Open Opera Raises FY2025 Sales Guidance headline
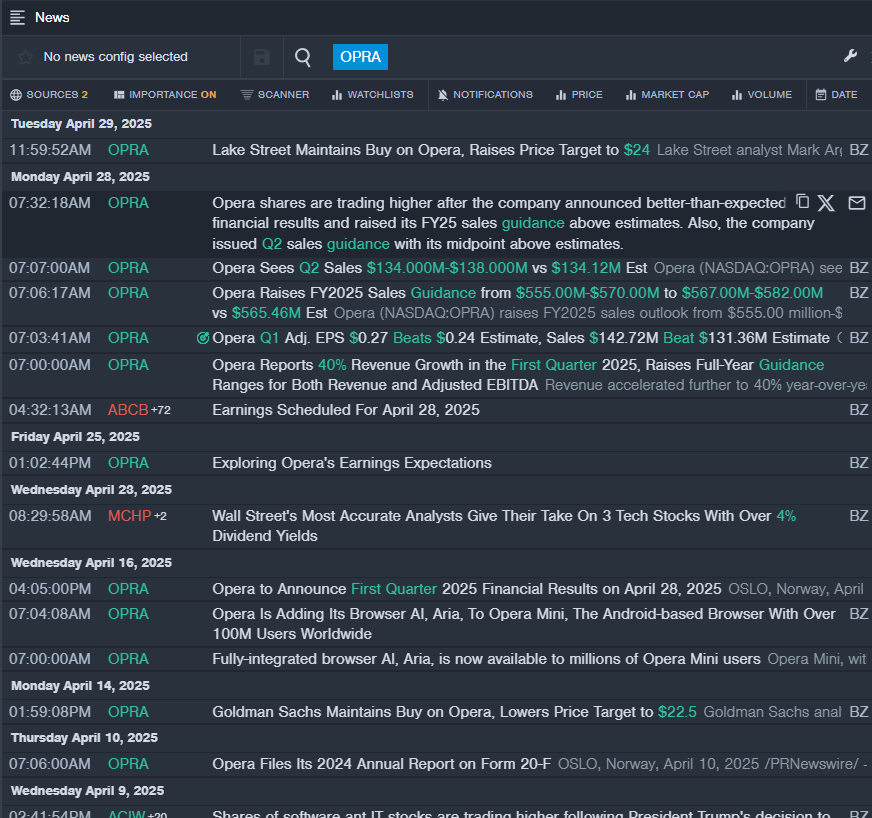 (517, 303)
